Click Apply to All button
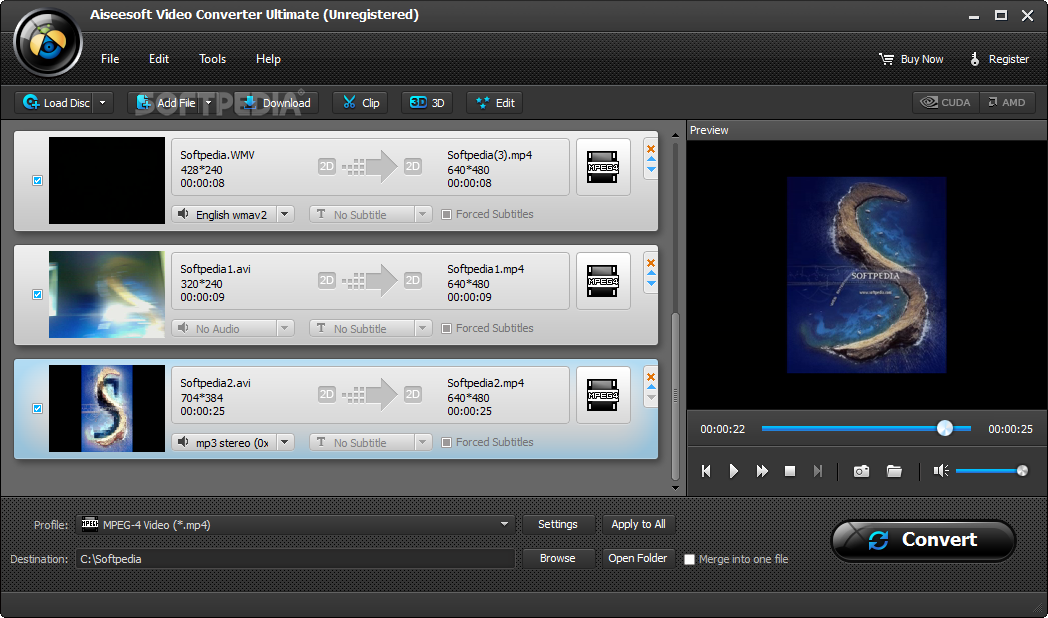 point(638,524)
